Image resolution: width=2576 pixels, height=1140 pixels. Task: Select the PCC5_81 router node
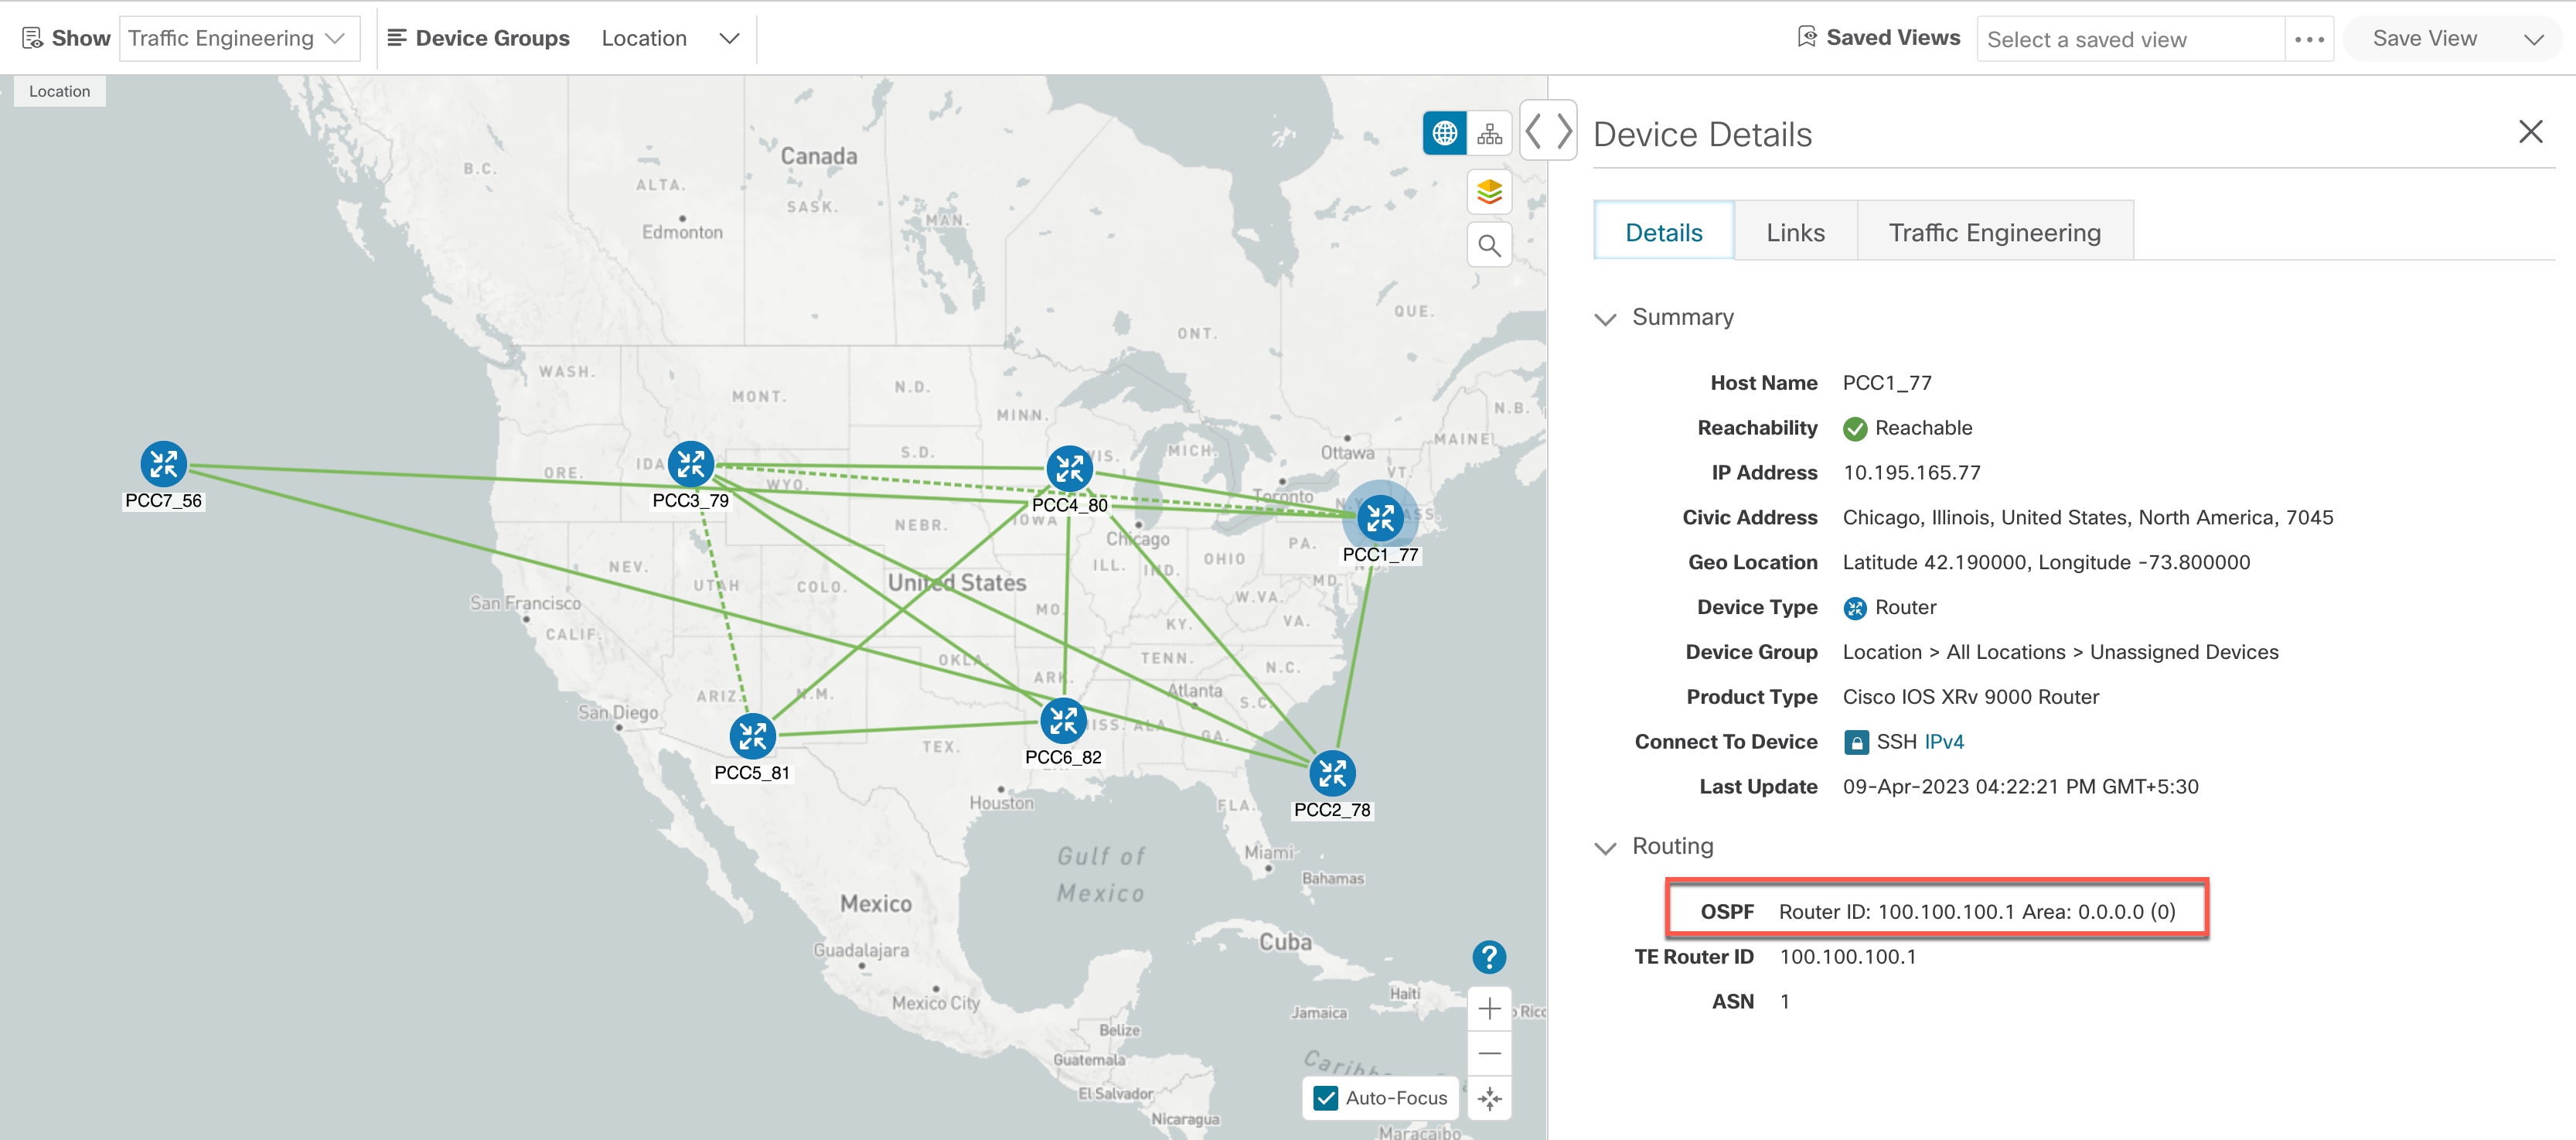pos(752,736)
